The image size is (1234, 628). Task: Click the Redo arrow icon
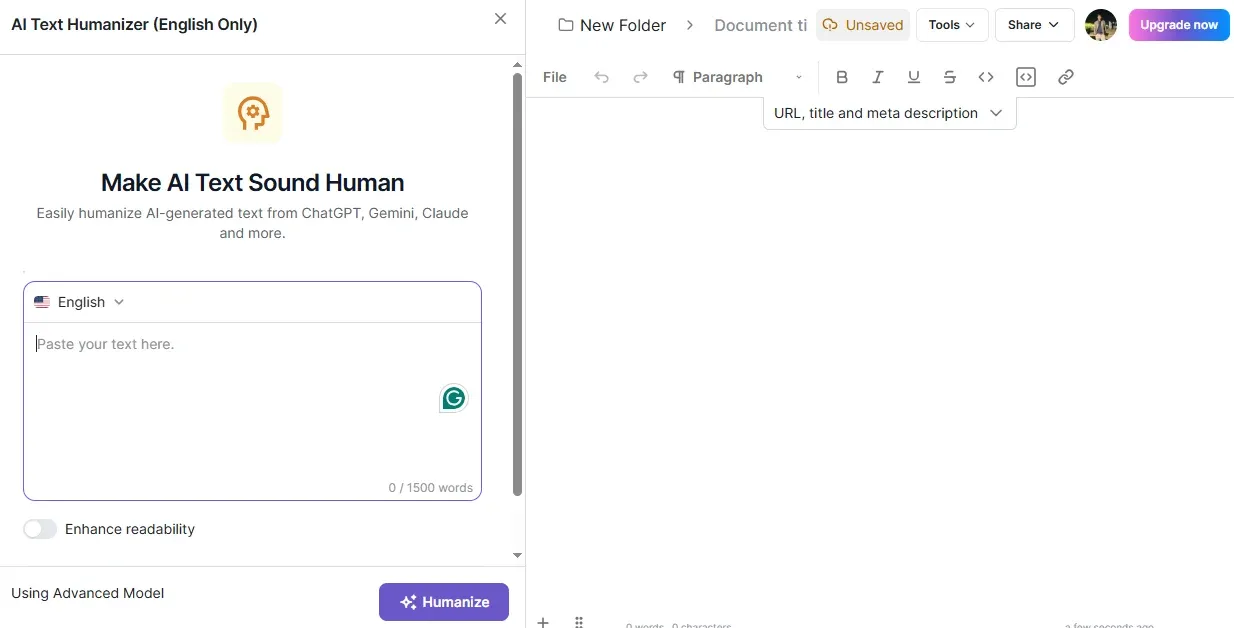click(641, 77)
